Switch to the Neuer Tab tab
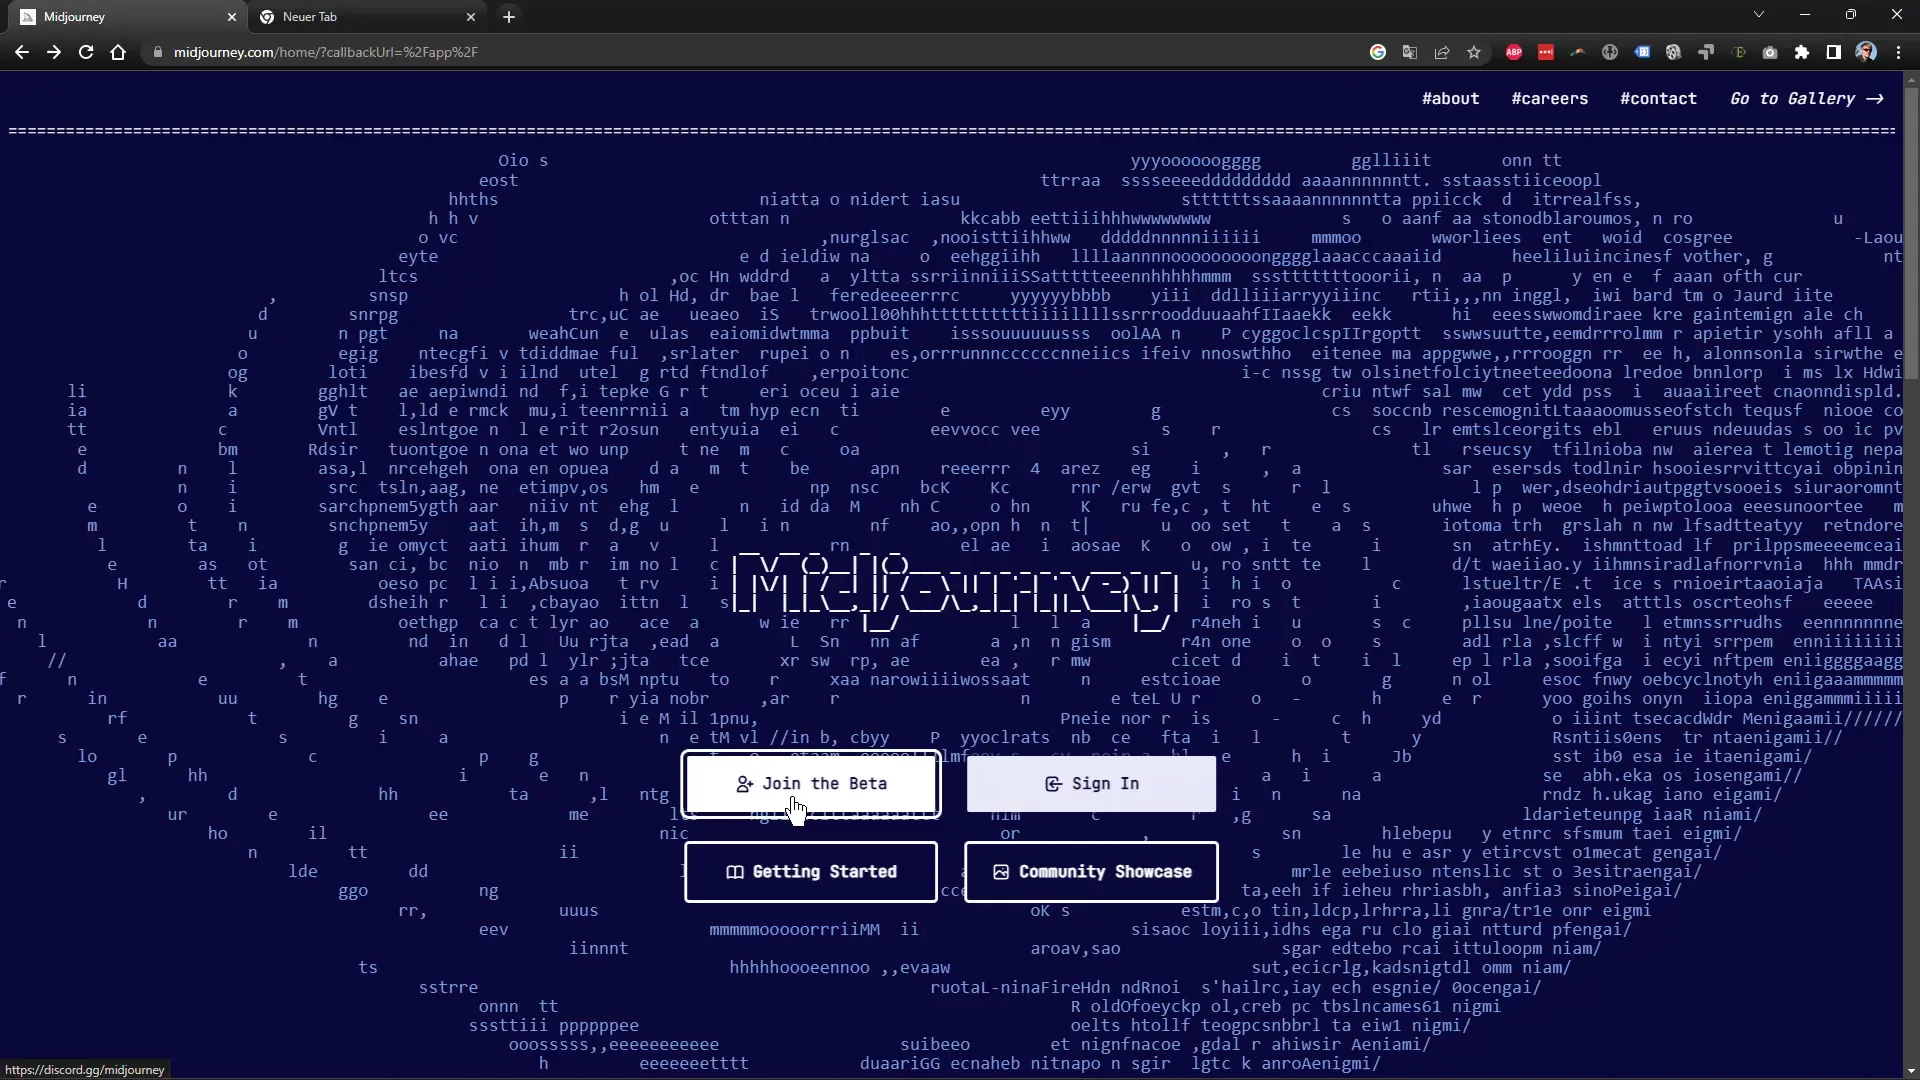 [368, 17]
